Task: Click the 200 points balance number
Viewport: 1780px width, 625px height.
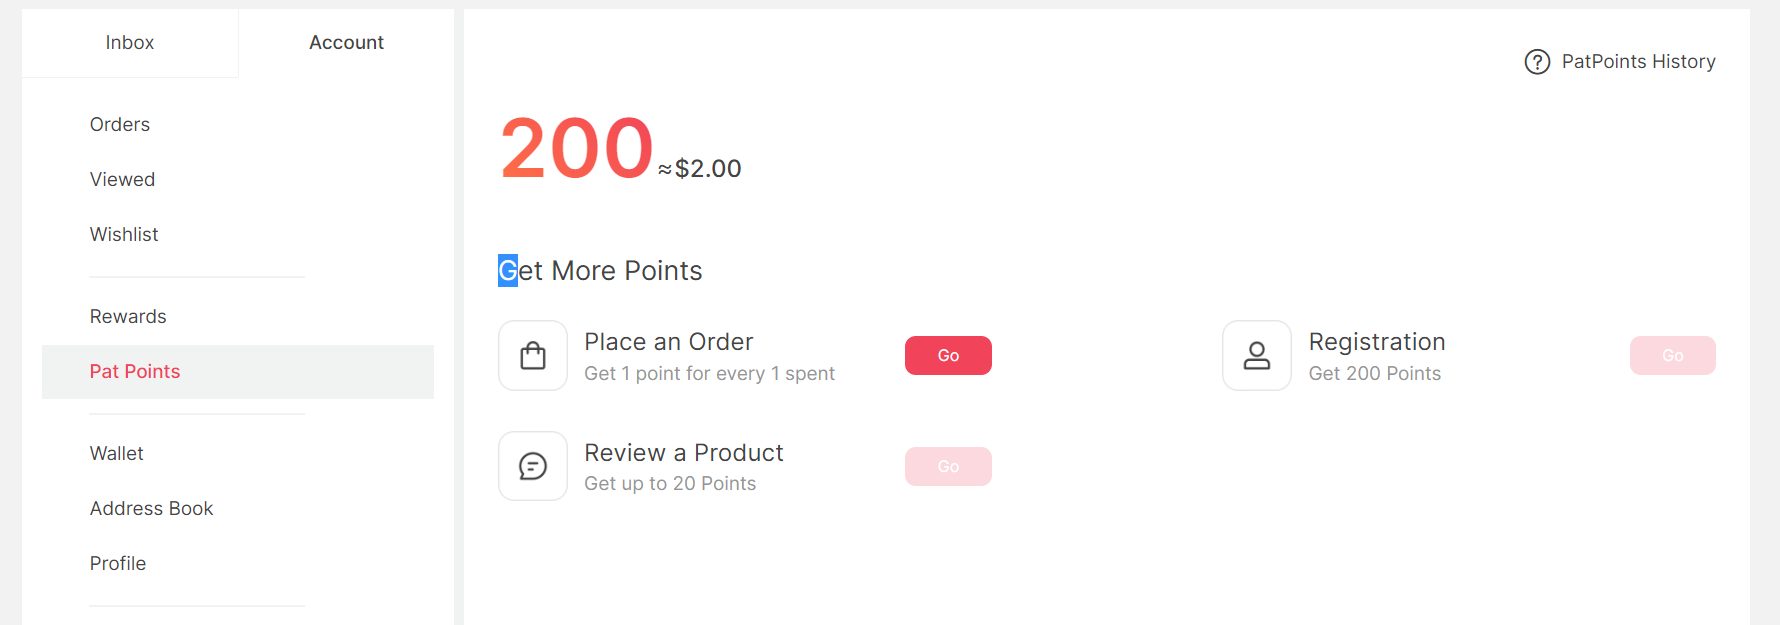Action: [577, 148]
